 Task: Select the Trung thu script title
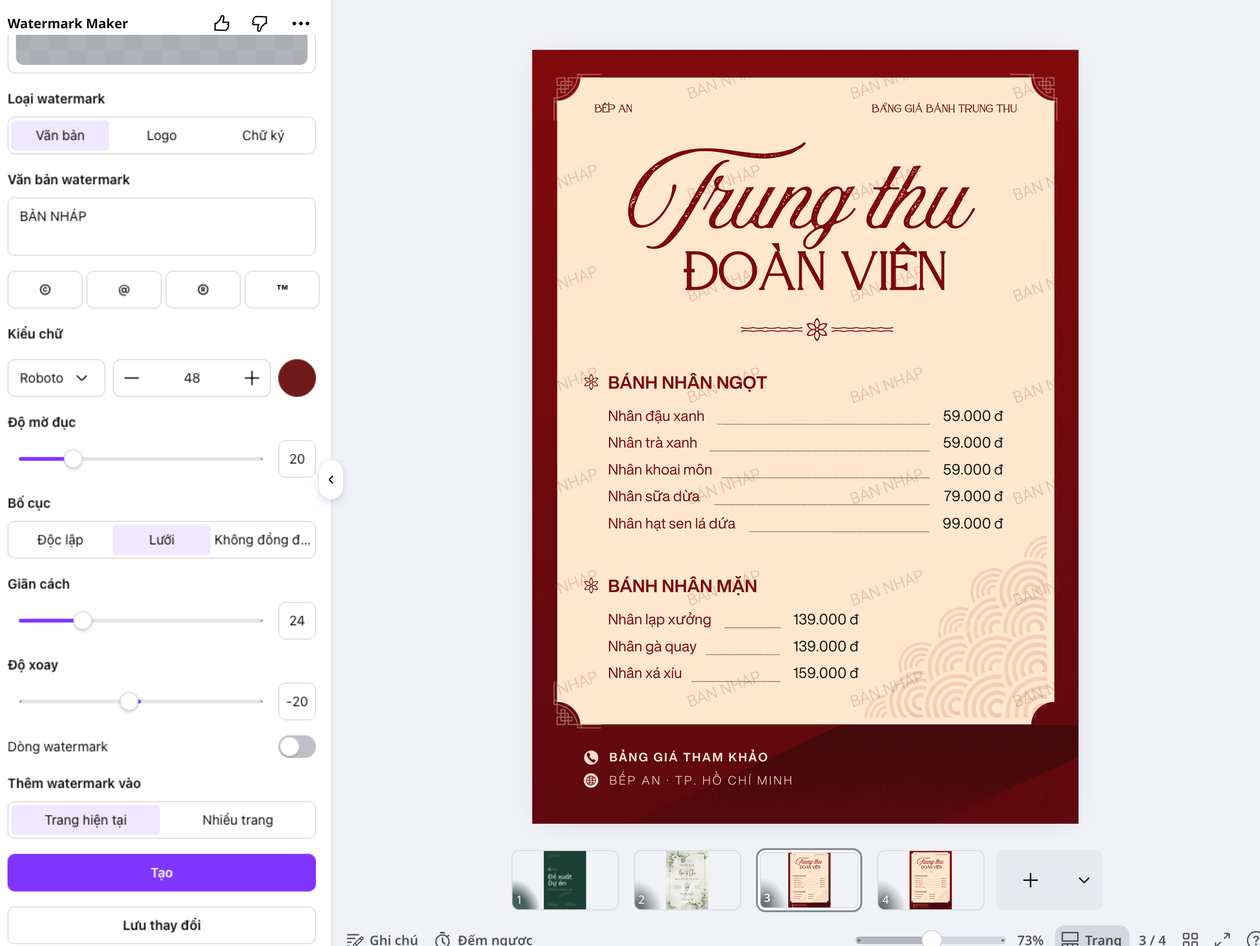(800, 196)
